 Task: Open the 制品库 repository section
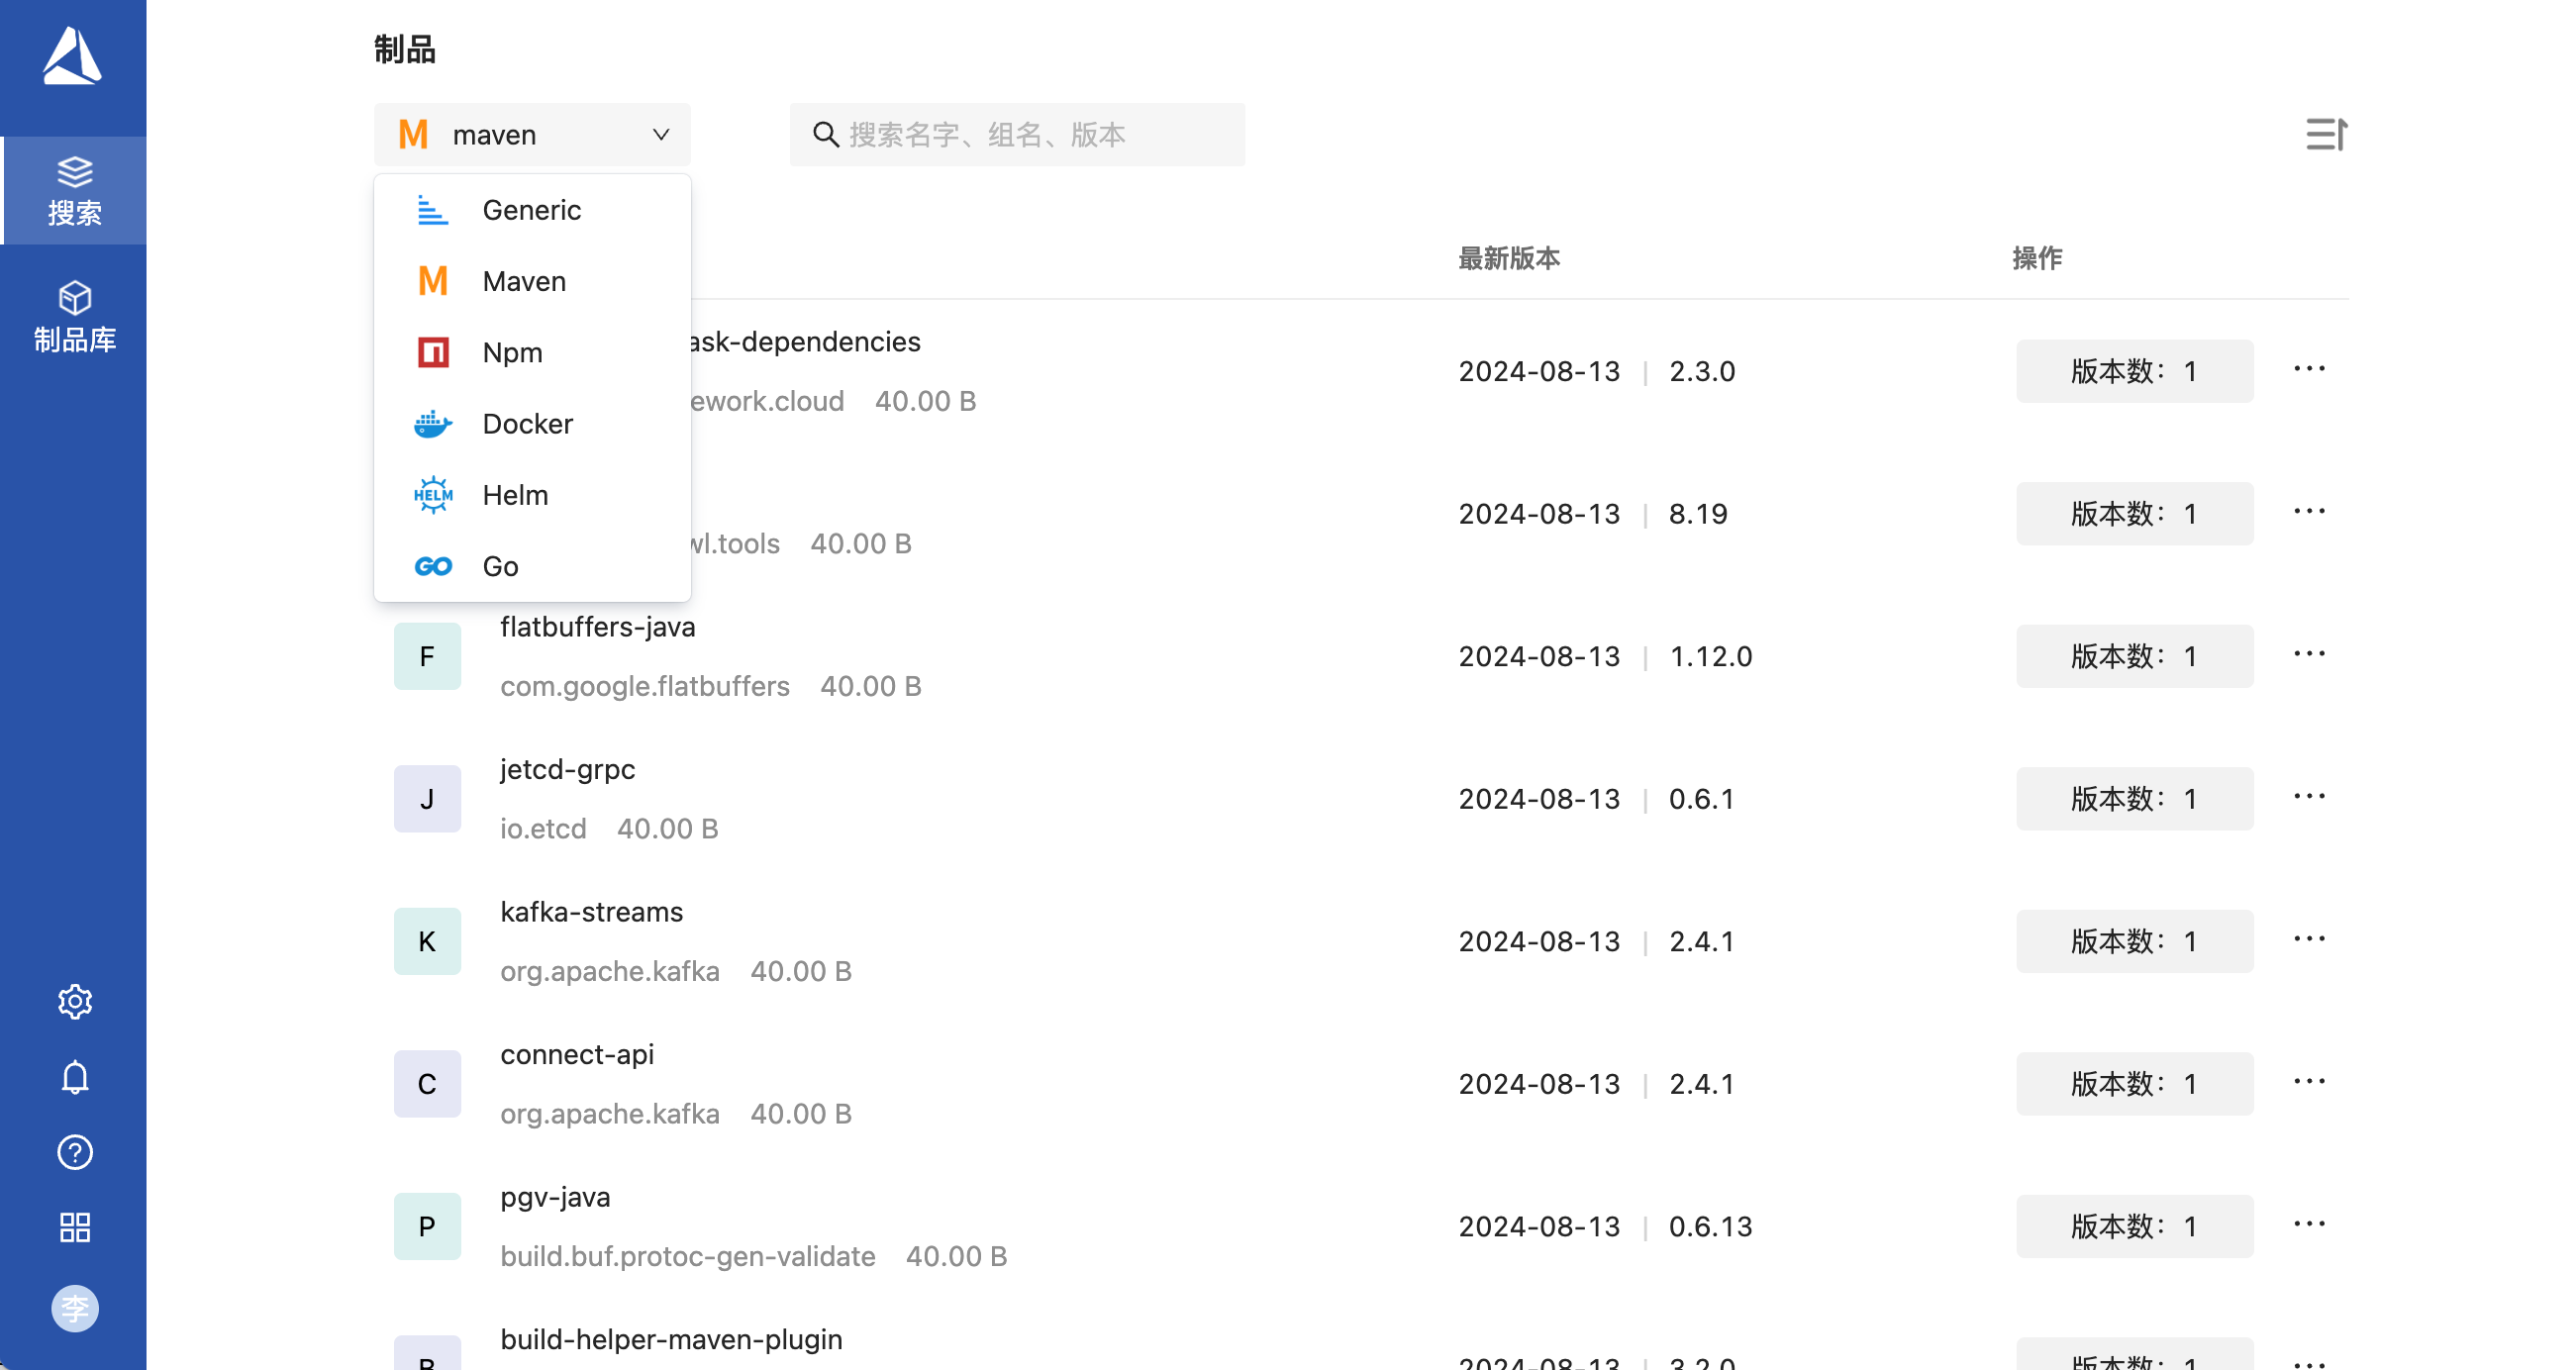tap(74, 317)
